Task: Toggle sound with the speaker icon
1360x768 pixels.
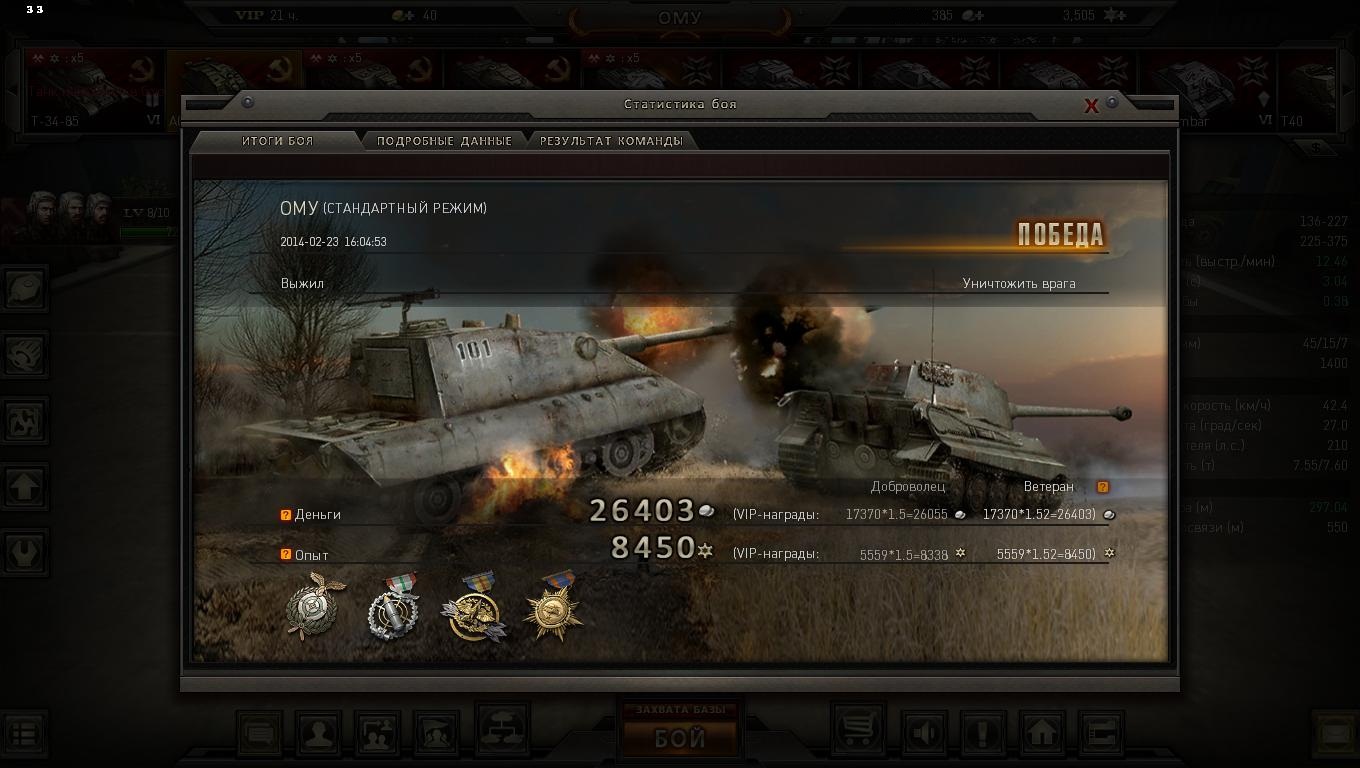Action: [x=925, y=734]
